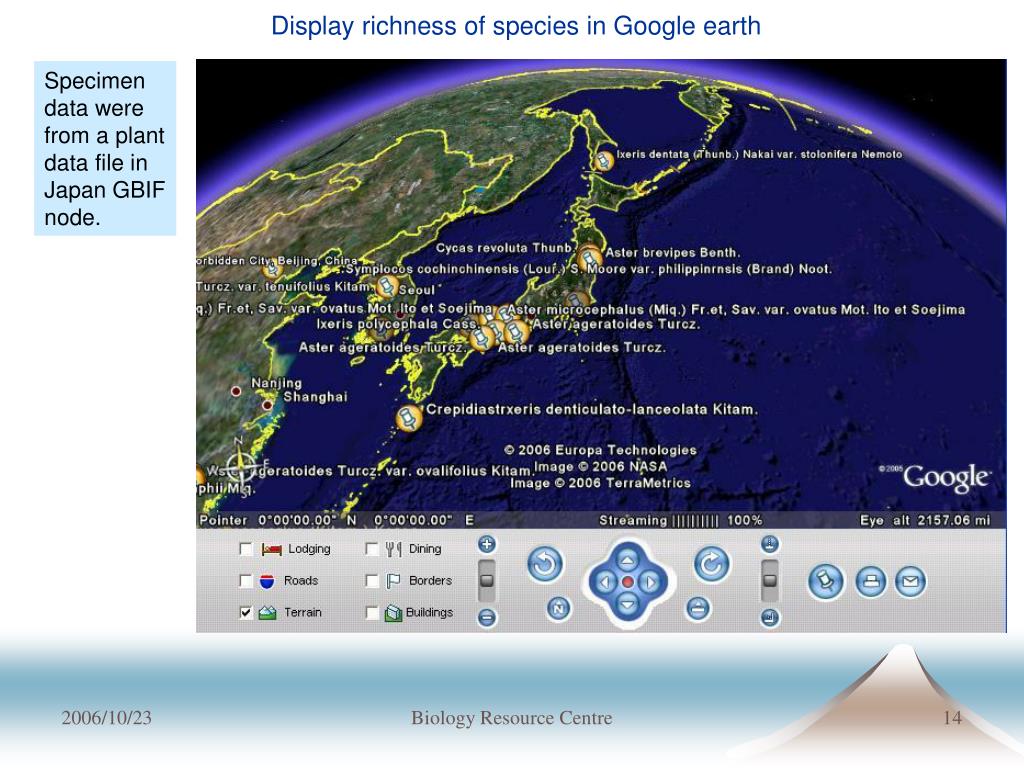This screenshot has height=768, width=1024.
Task: Click the 'Nanjing' map label
Action: (276, 383)
